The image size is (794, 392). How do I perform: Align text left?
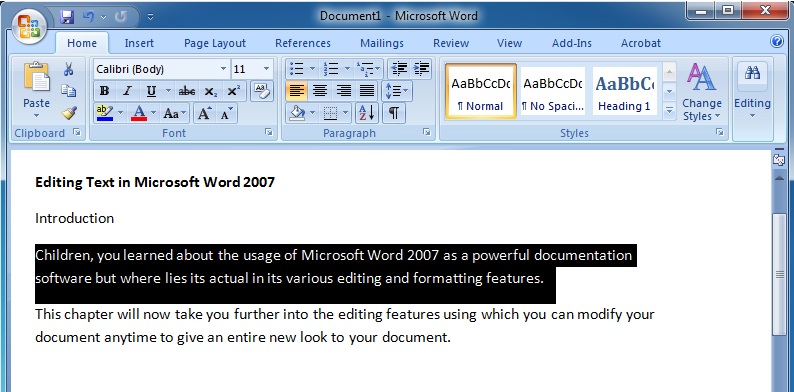click(x=297, y=91)
